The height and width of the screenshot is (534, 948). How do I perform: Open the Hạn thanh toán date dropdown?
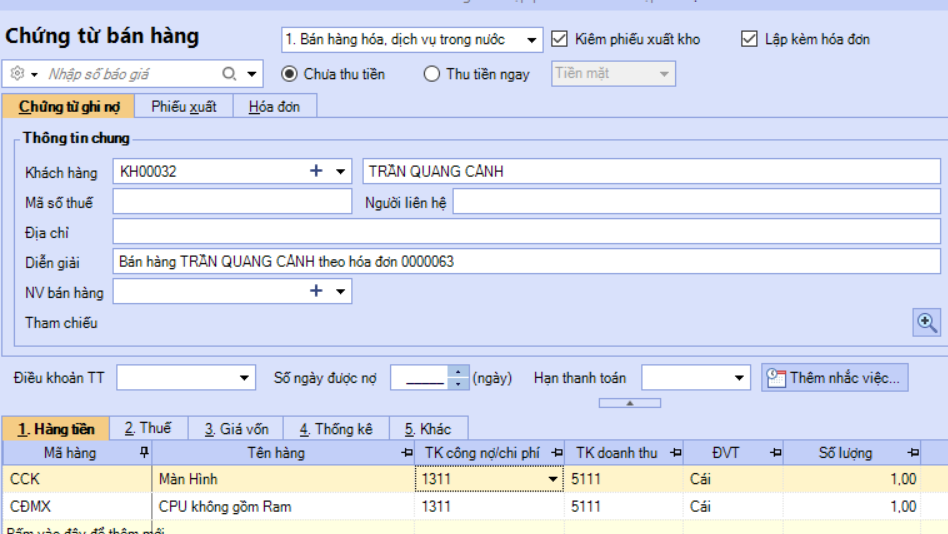coord(740,378)
